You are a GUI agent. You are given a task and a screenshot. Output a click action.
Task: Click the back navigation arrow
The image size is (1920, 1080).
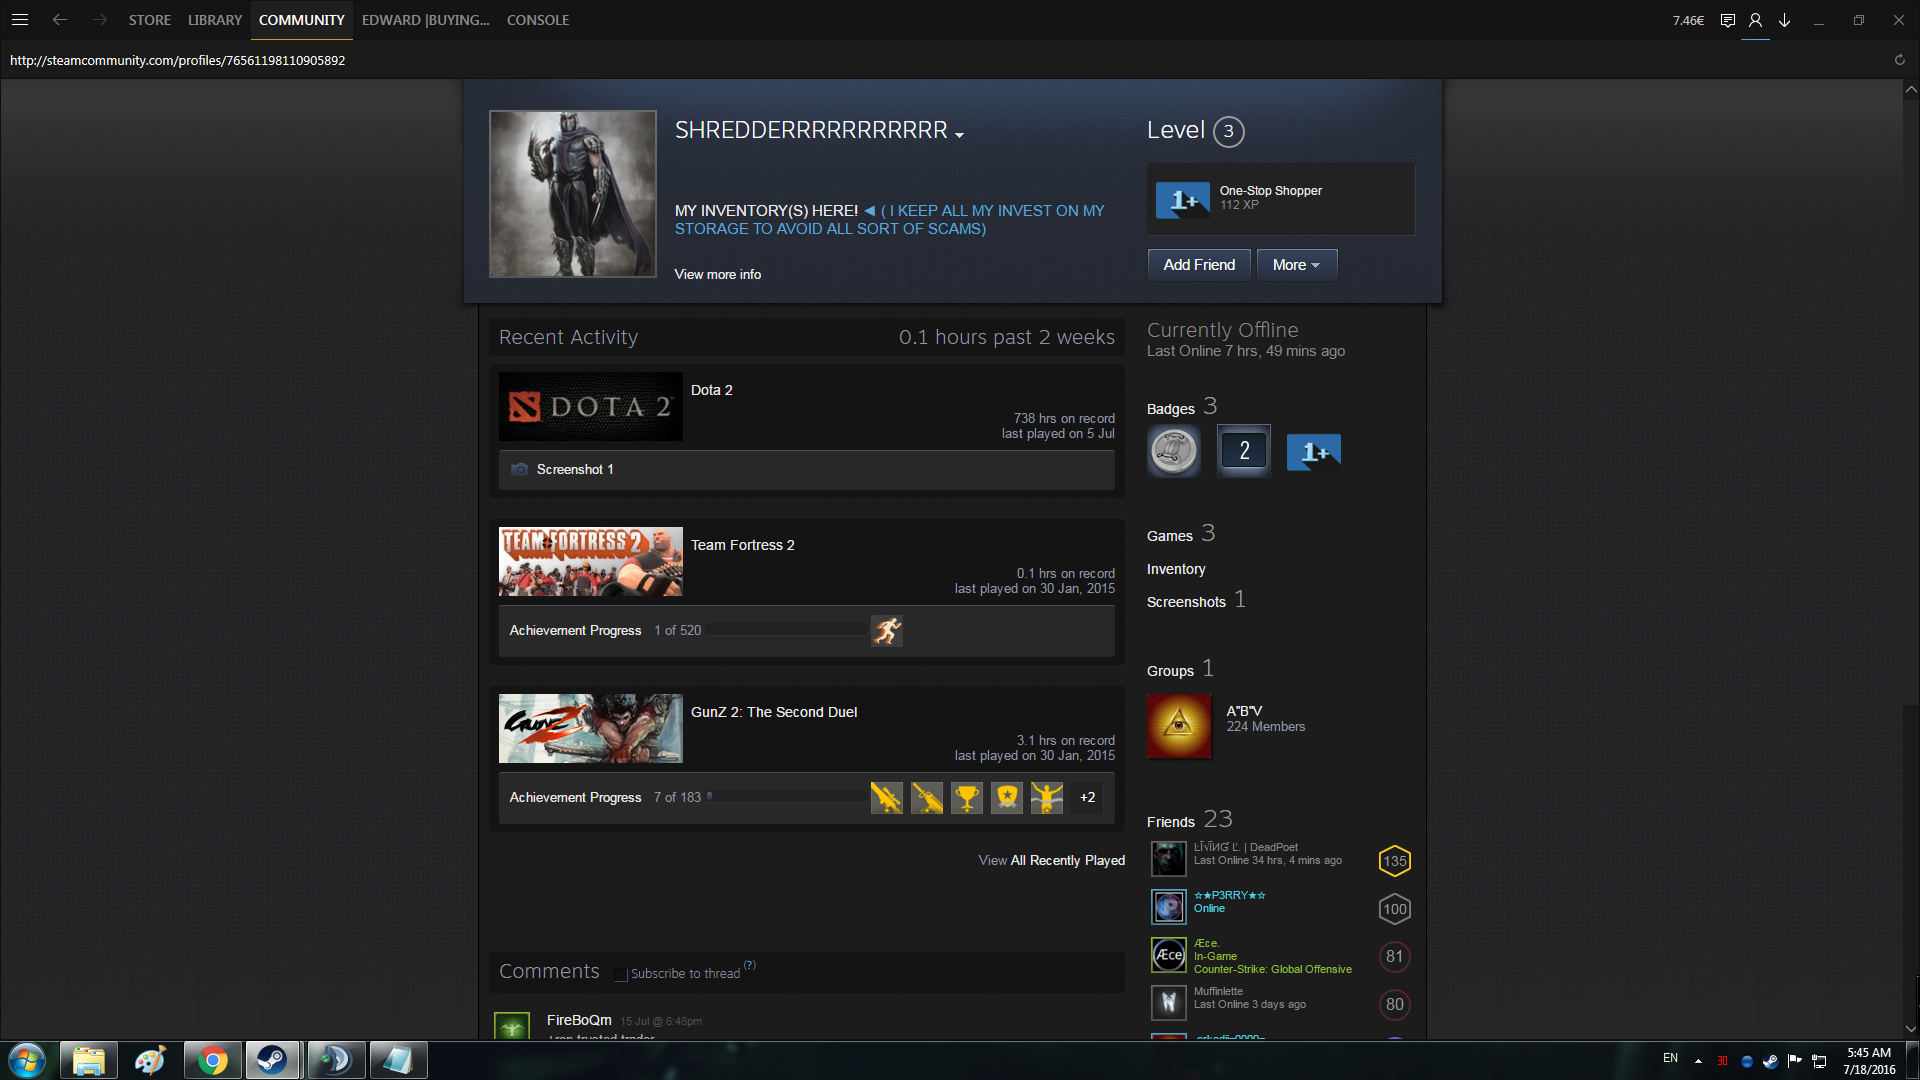(60, 20)
